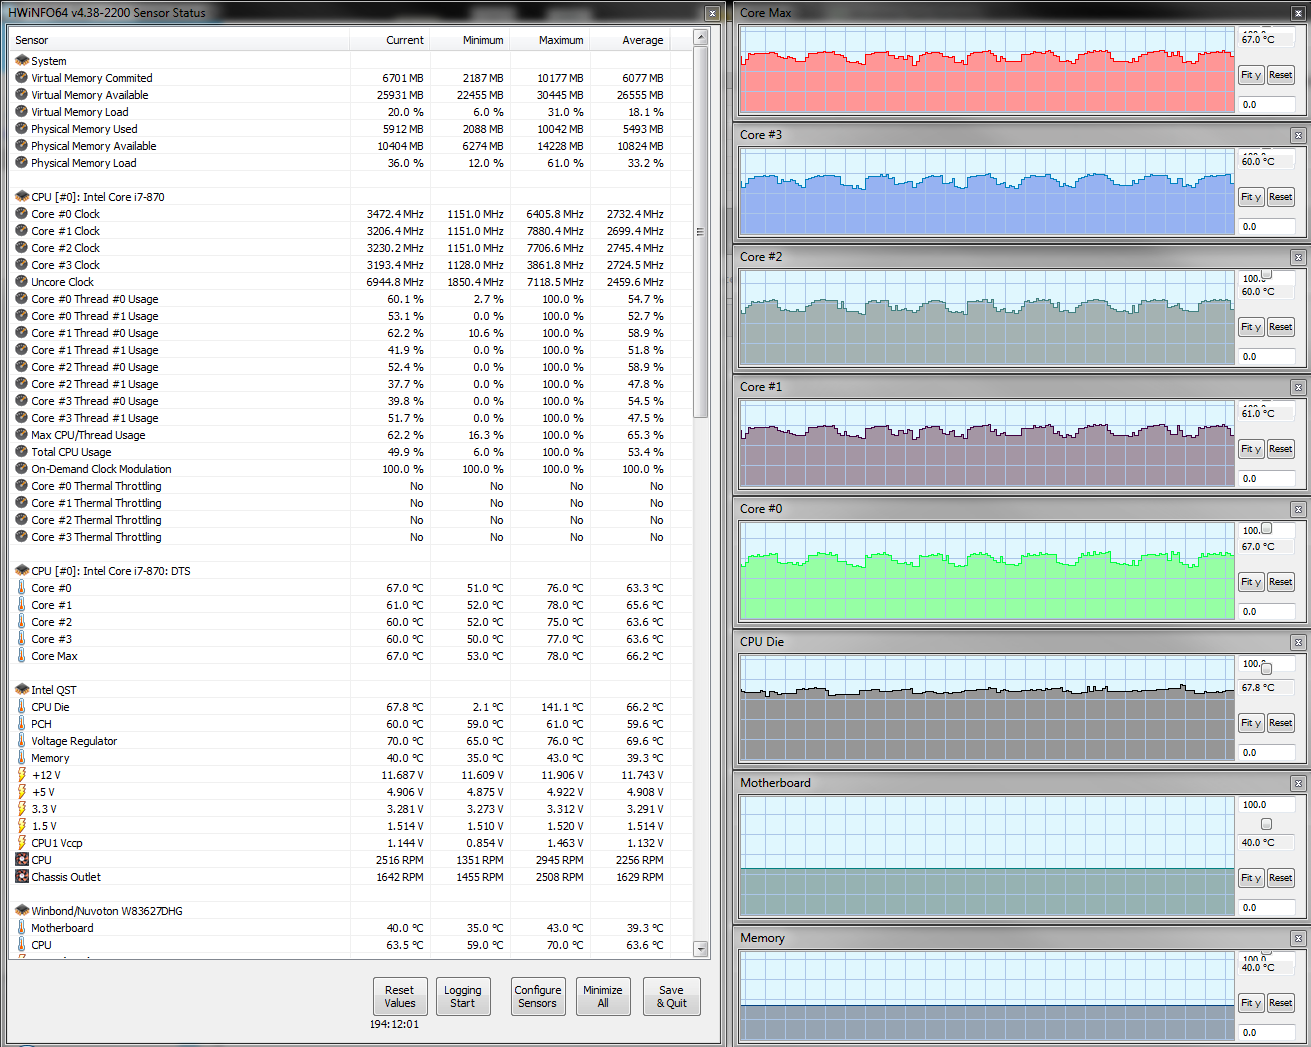The image size is (1311, 1047).
Task: Click the Minimum column header
Action: pyautogui.click(x=470, y=40)
